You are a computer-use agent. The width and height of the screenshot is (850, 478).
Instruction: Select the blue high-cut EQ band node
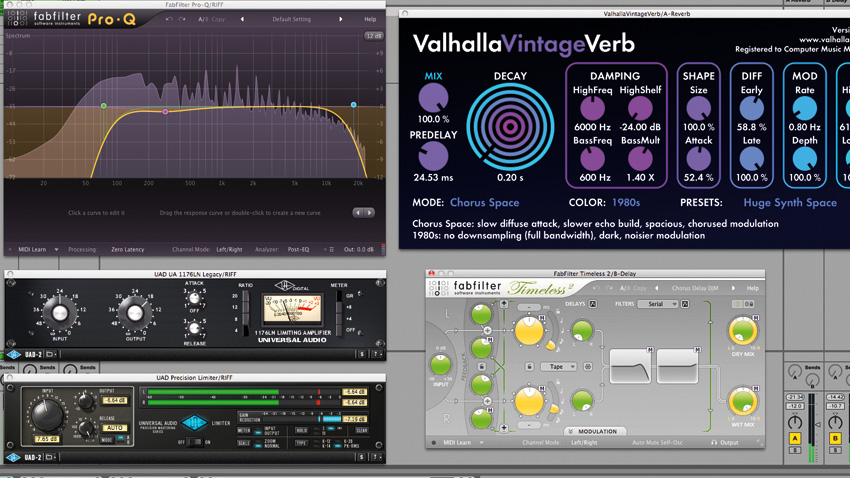click(x=353, y=105)
